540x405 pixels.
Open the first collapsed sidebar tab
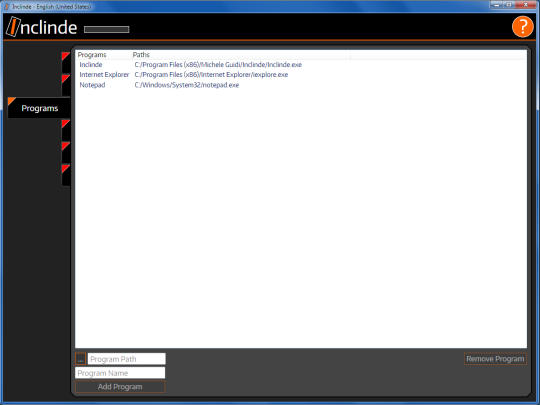coord(66,62)
